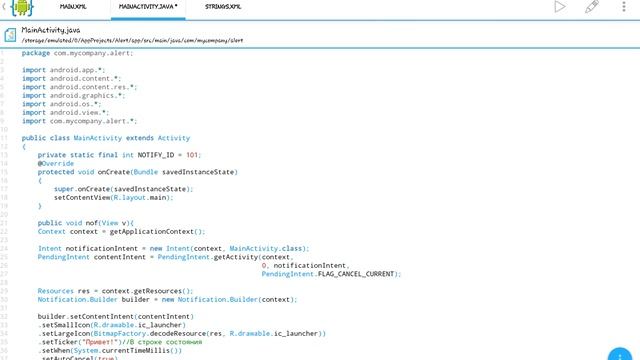640x360 pixels.
Task: Click the builder.setContentIntent(contentIntent) line
Action: click(116, 317)
